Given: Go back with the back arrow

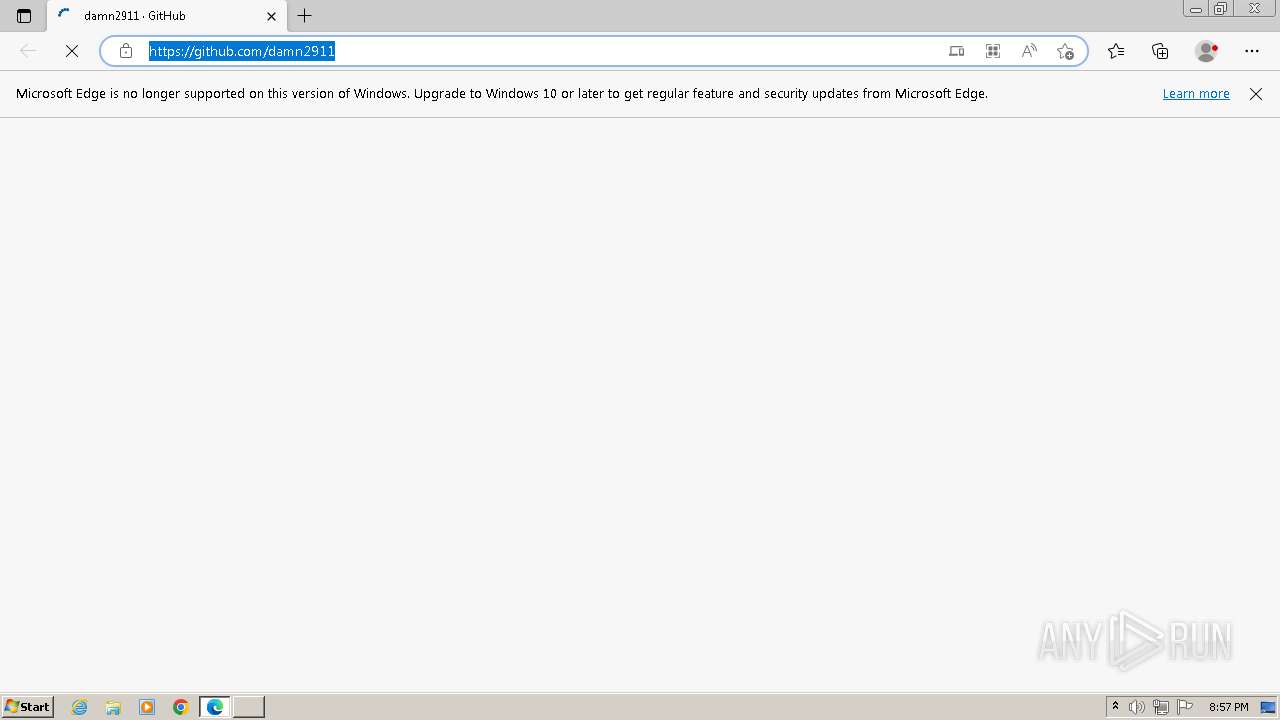Looking at the screenshot, I should (28, 51).
